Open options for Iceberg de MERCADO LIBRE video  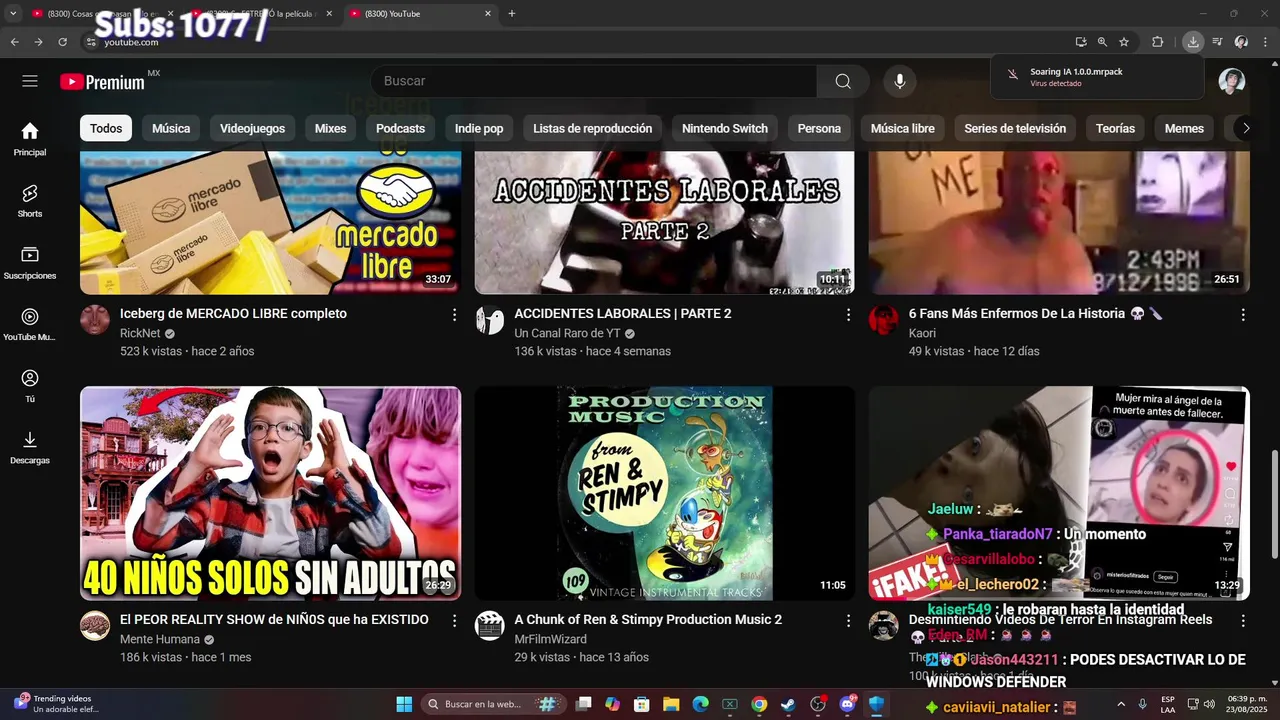coord(454,315)
